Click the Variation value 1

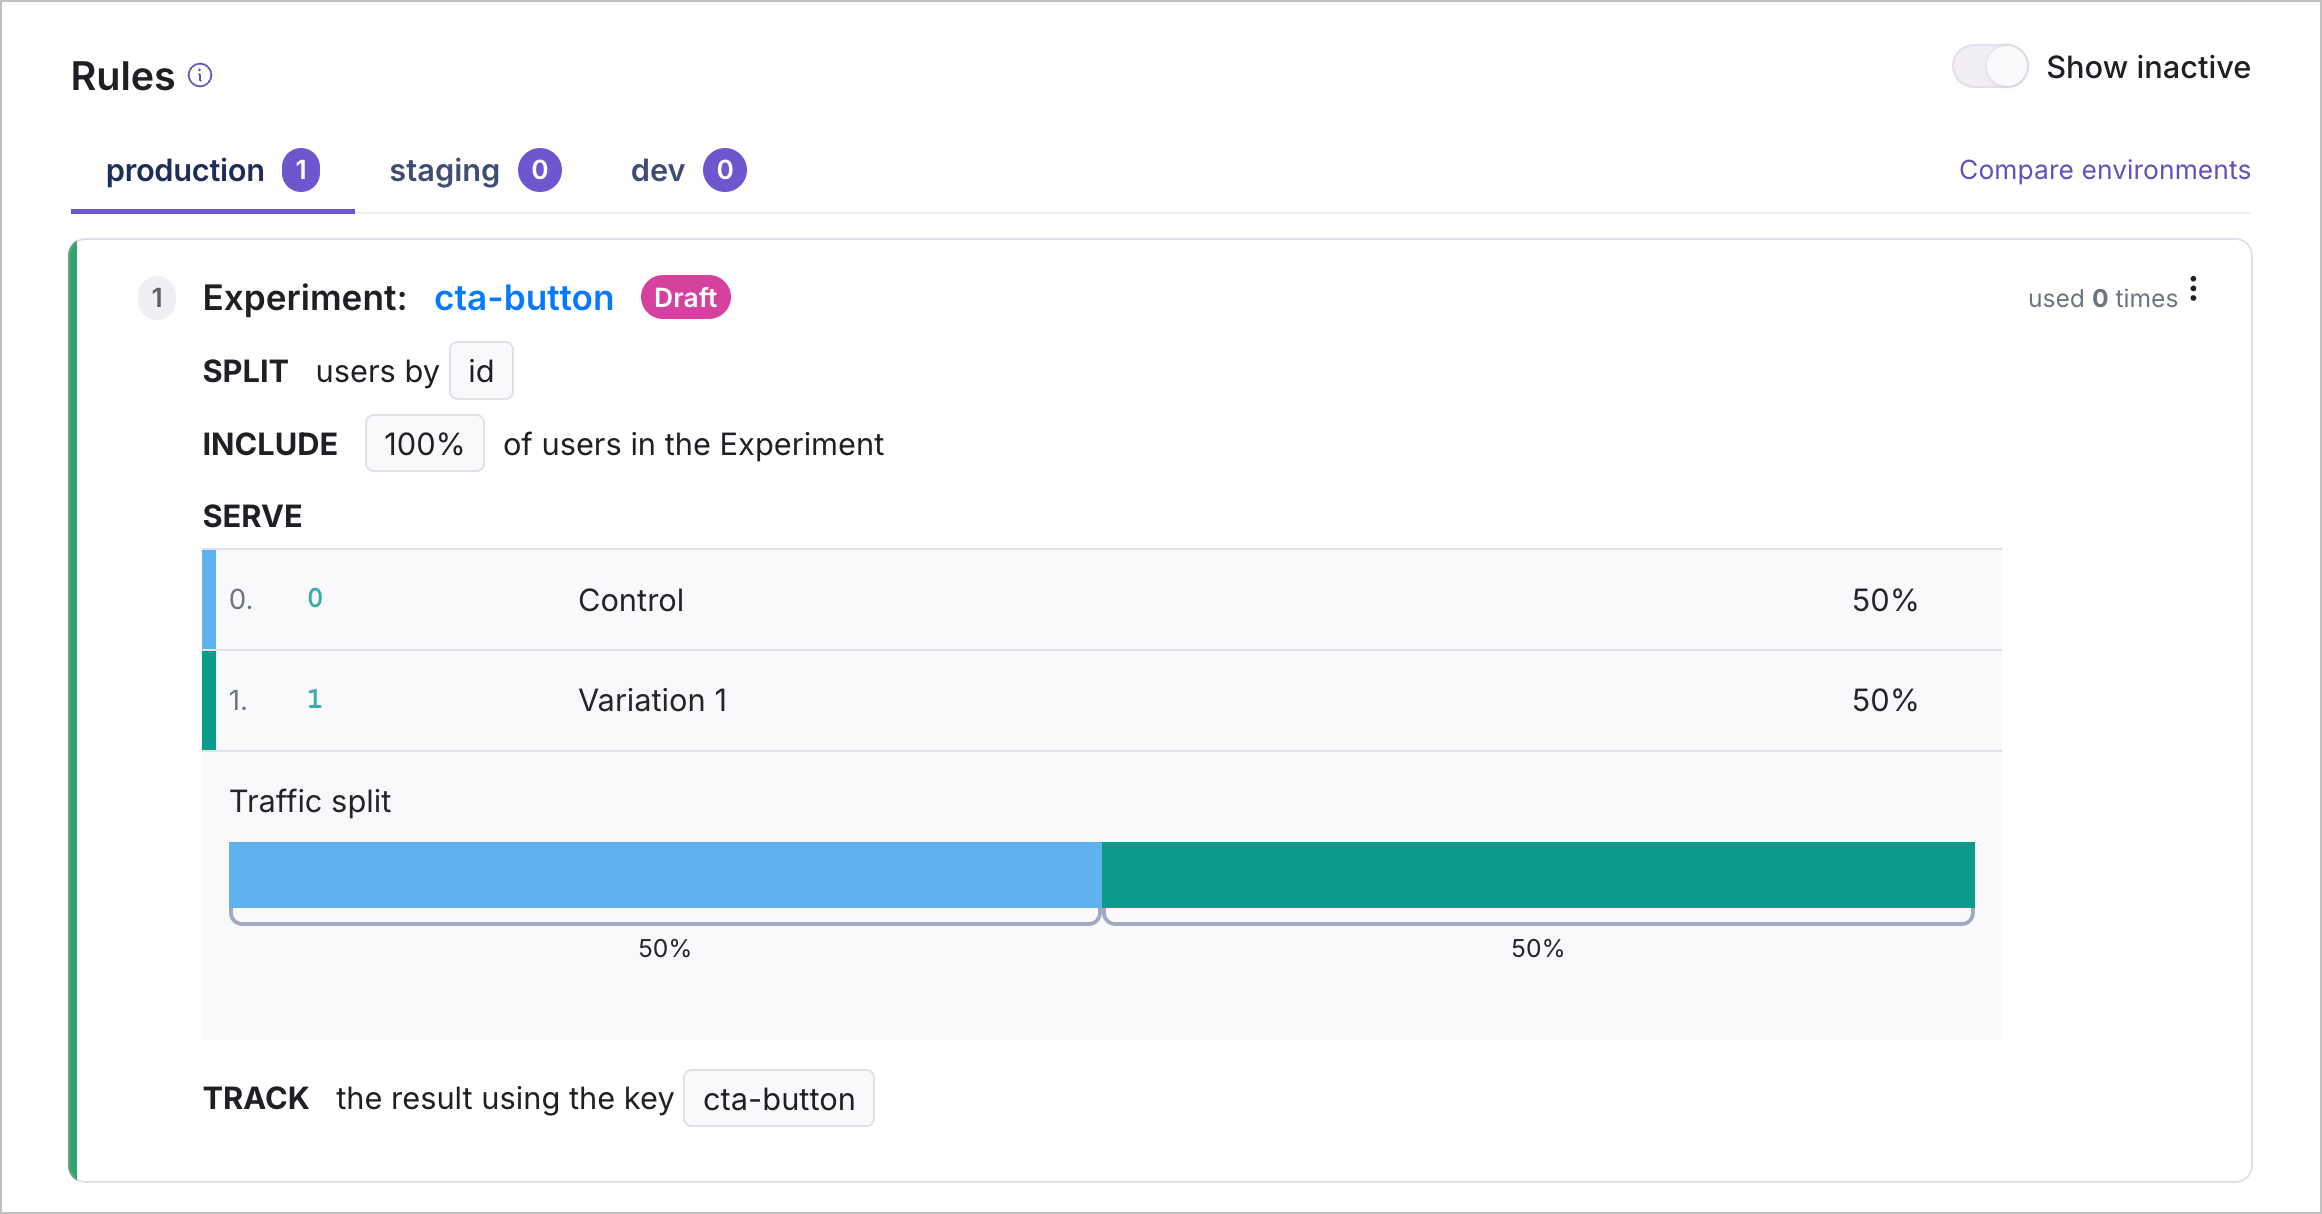coord(315,699)
